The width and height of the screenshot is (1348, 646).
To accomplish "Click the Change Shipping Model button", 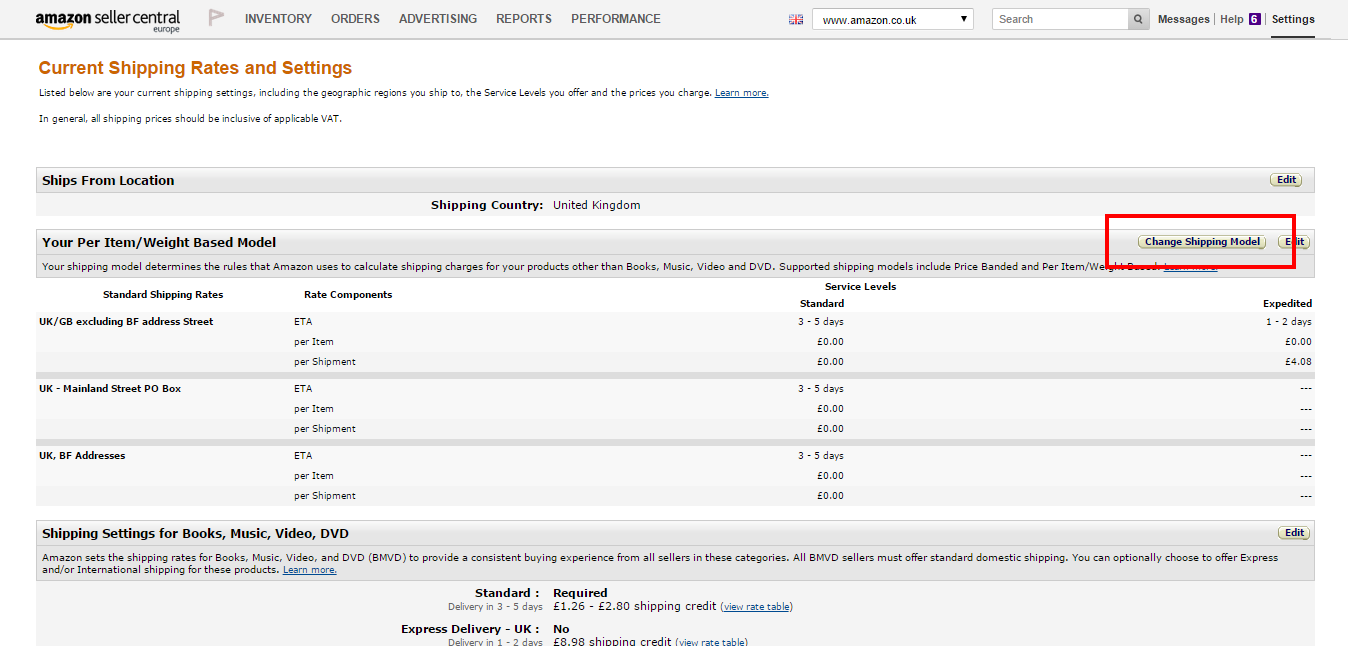I will (x=1202, y=242).
